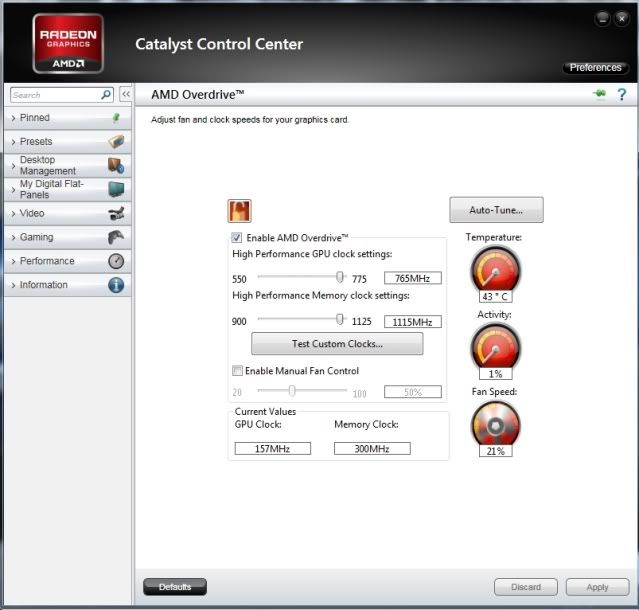639x610 pixels.
Task: Click the green pin page icon near help
Action: coord(599,94)
